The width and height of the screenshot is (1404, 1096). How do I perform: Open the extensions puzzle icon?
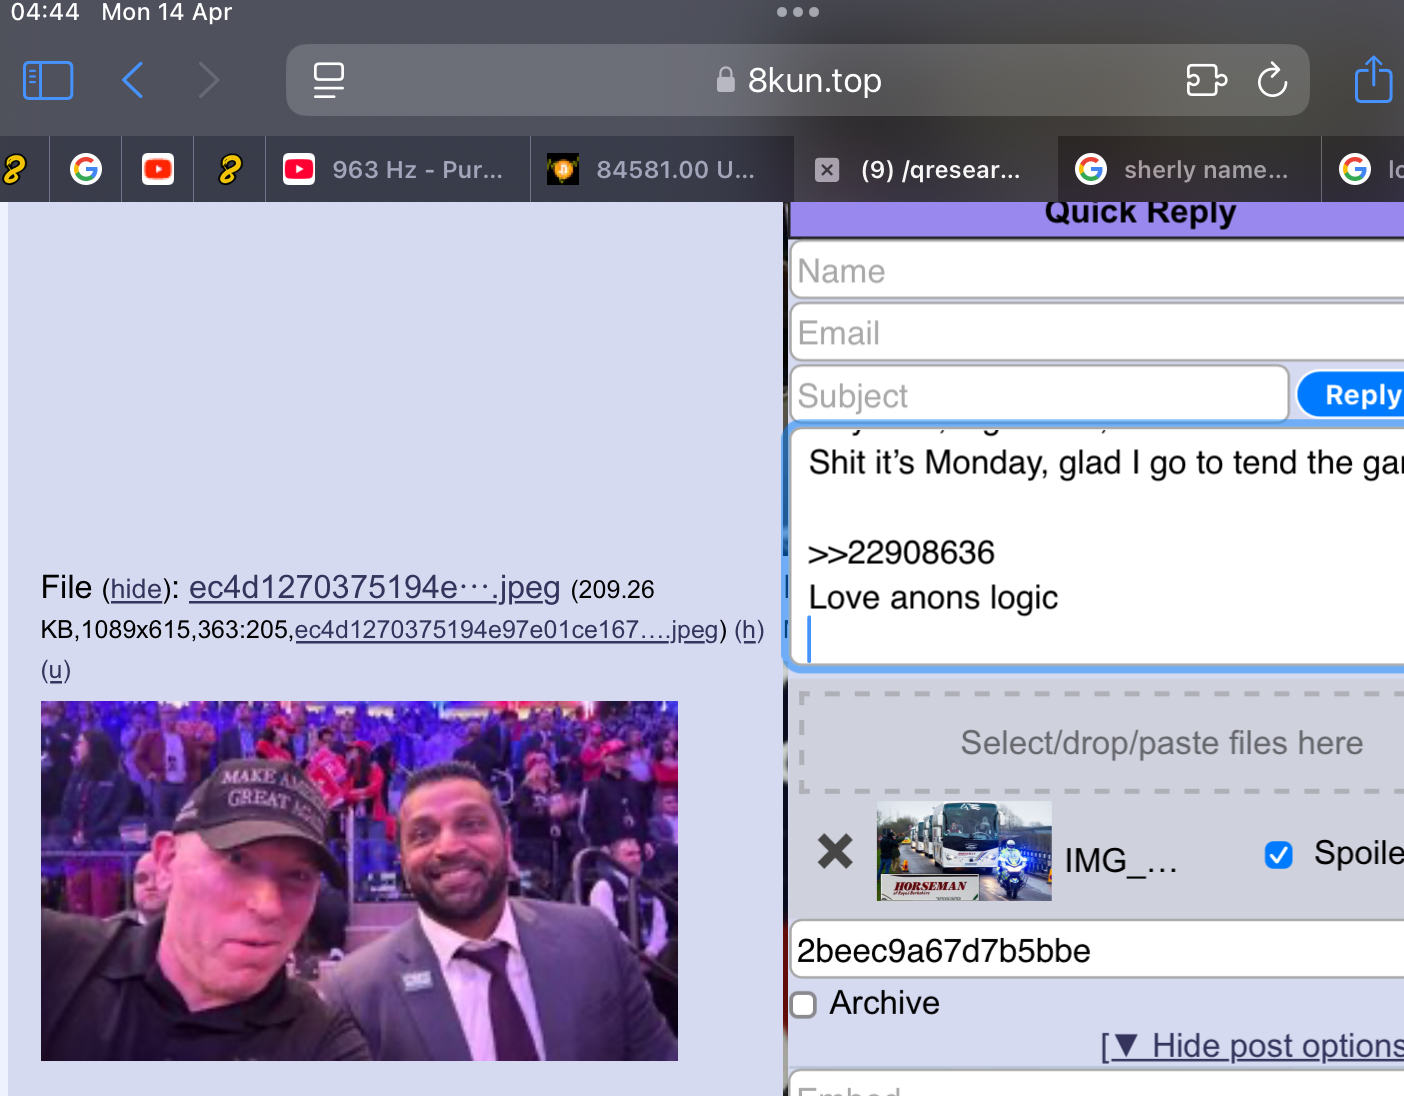(x=1206, y=80)
